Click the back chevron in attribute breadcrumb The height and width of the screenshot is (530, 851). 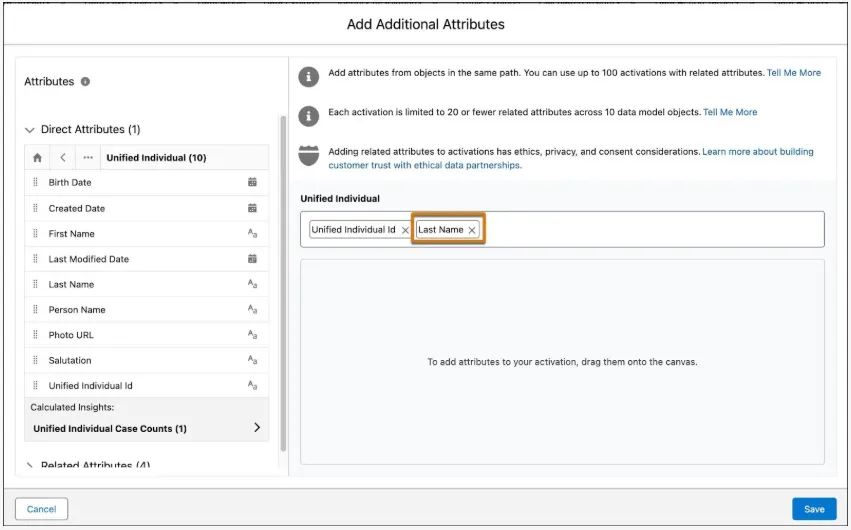[x=63, y=158]
